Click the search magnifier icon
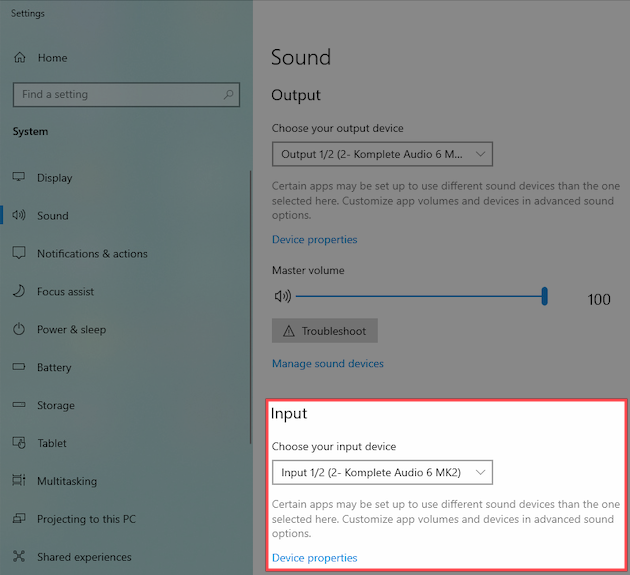This screenshot has width=630, height=575. 228,94
